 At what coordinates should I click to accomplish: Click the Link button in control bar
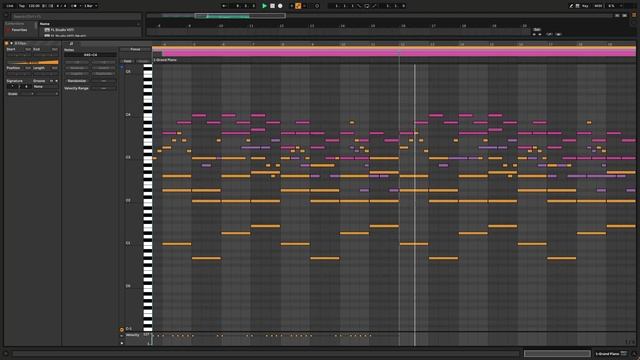pyautogui.click(x=10, y=6)
